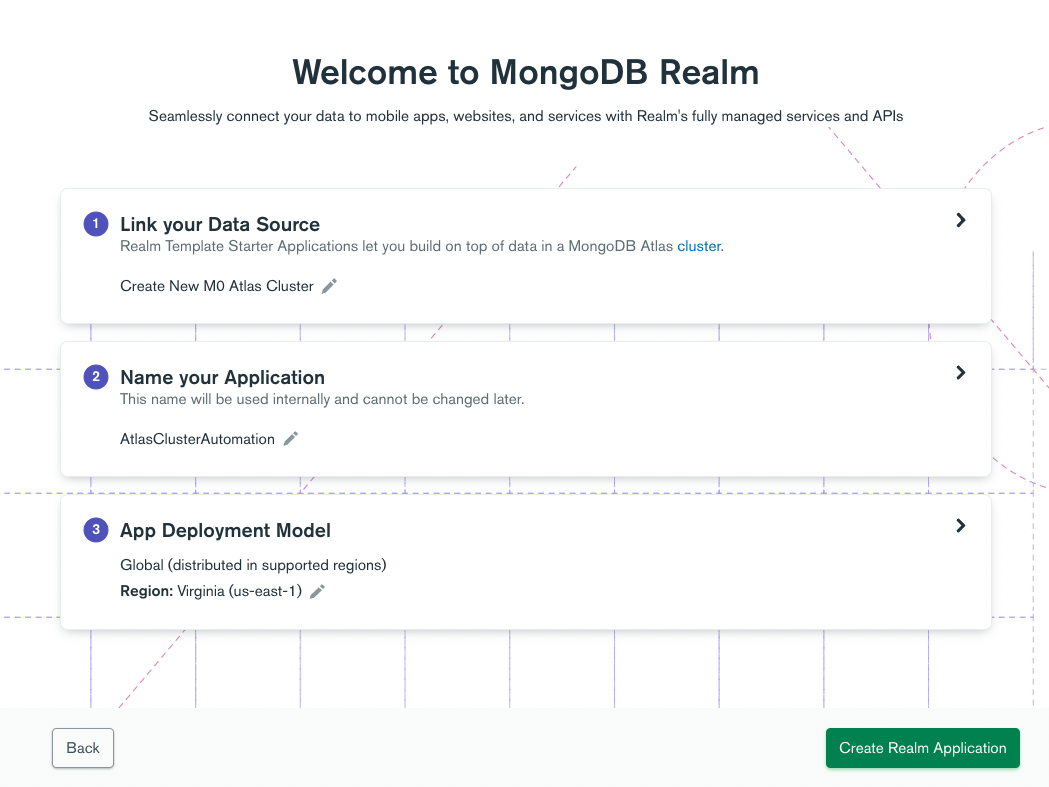Select step 2 numbered circle
Image resolution: width=1049 pixels, height=787 pixels.
coord(96,377)
